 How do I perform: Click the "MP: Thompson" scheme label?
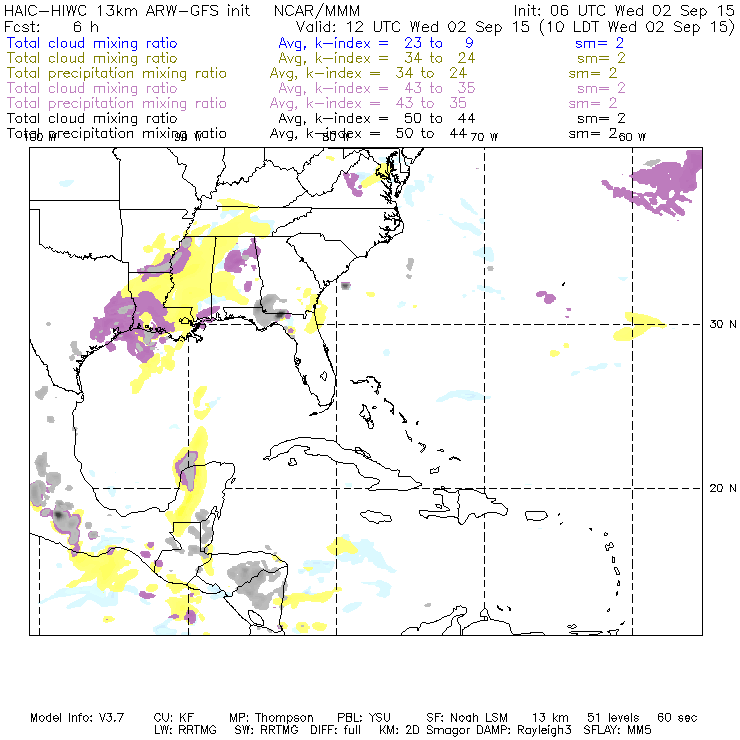[x=271, y=718]
